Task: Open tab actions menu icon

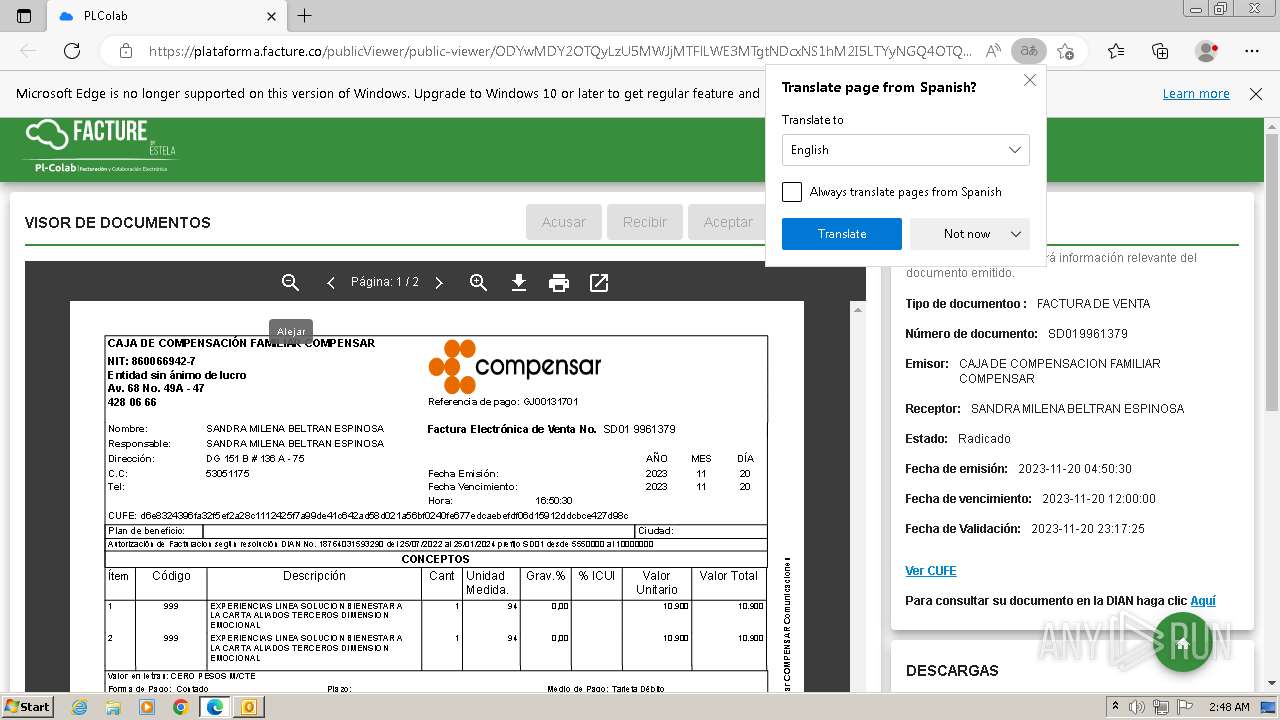Action: coord(24,16)
